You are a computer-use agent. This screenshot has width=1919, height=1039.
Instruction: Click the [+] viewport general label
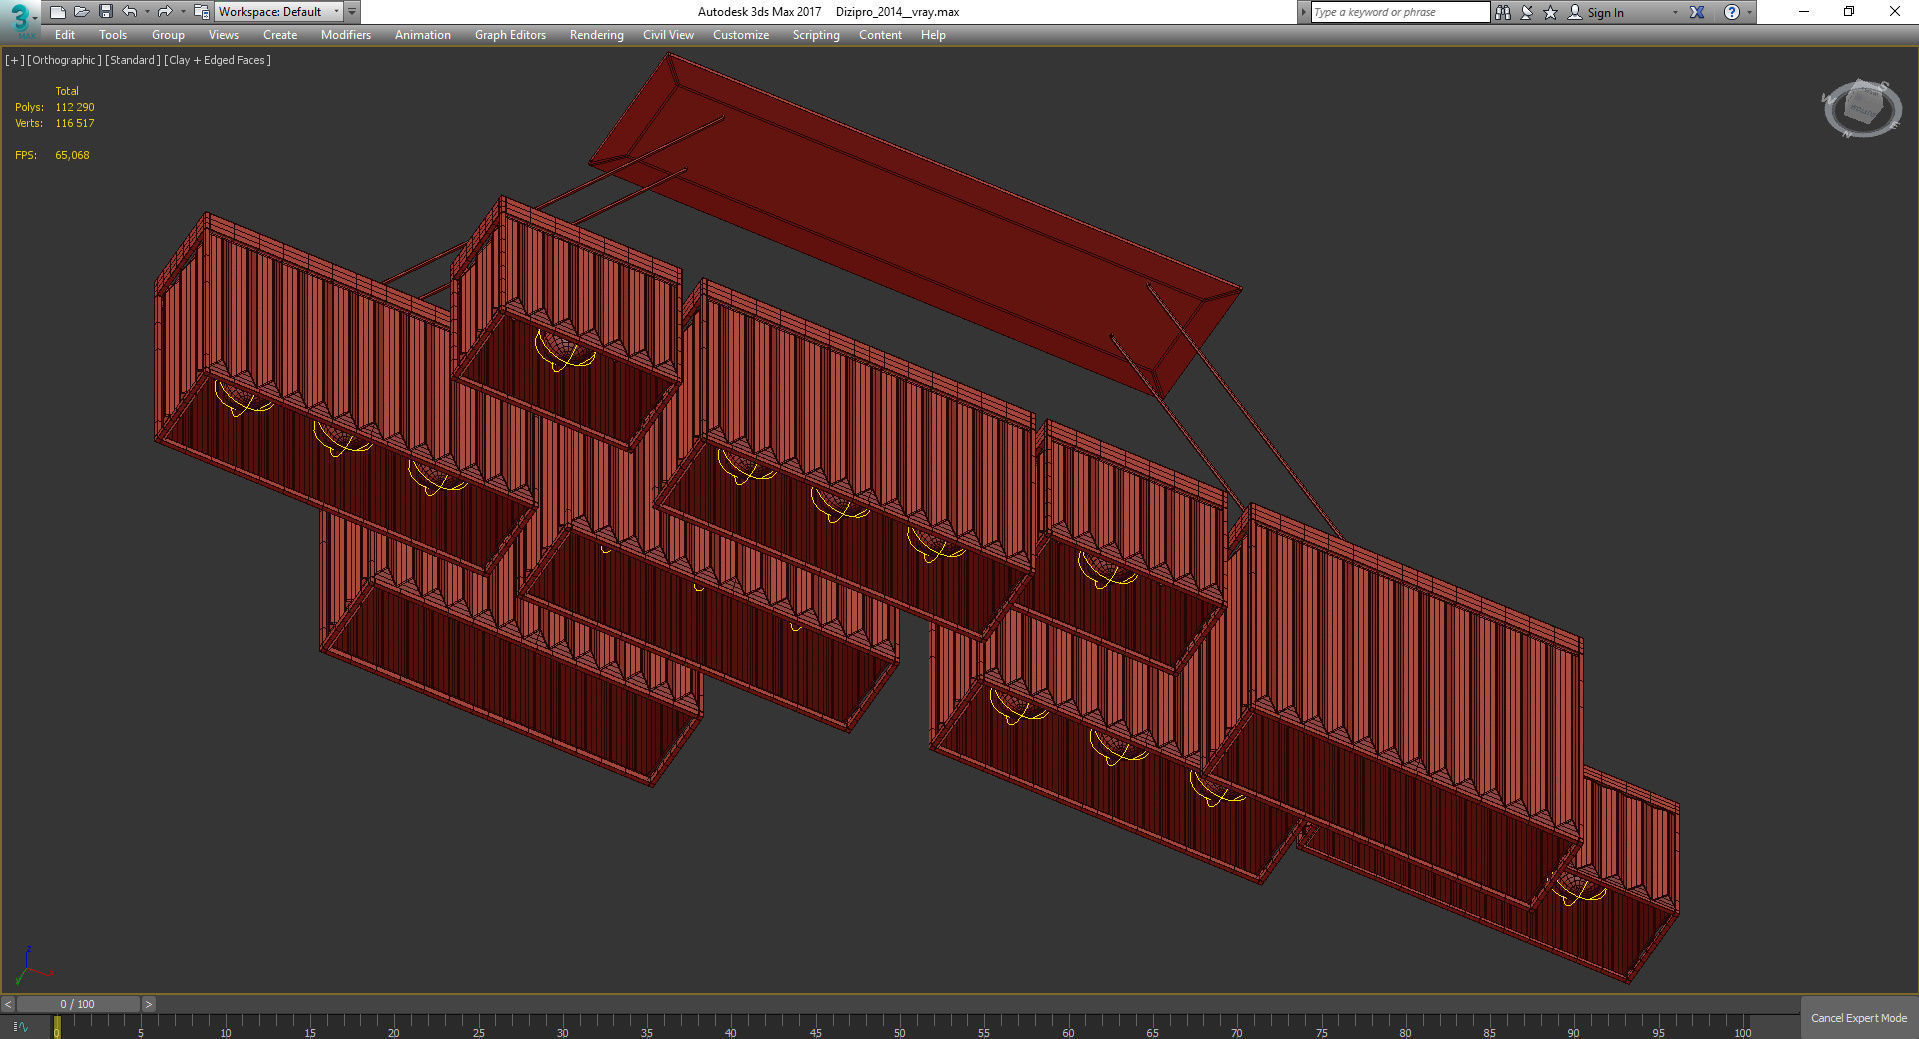(14, 60)
